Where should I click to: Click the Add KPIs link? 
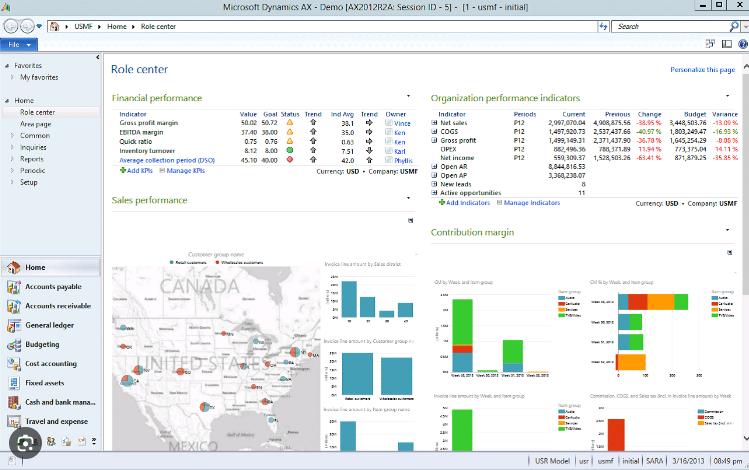click(x=136, y=171)
